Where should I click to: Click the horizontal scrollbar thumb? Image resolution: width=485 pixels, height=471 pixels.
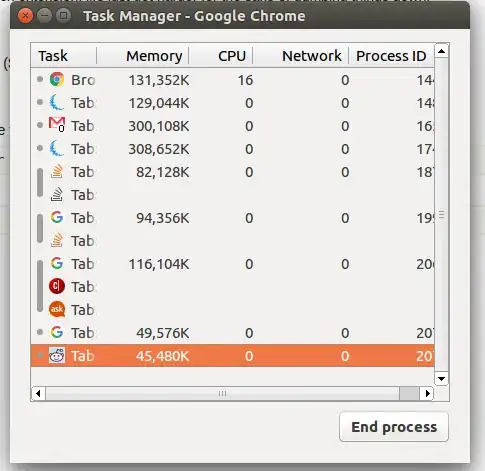(x=222, y=394)
